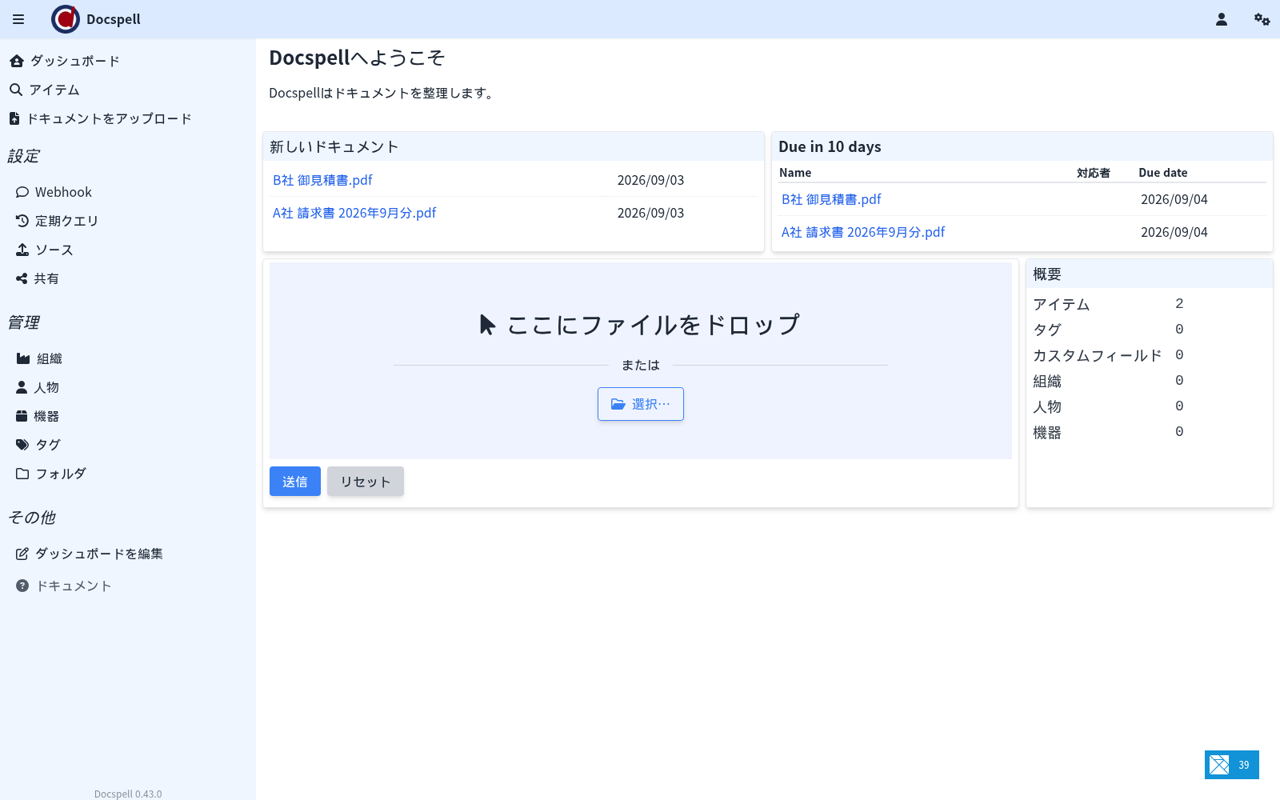Open B社 御見積書.pdf in 新しいドキュメント
The height and width of the screenshot is (800, 1280).
322,180
